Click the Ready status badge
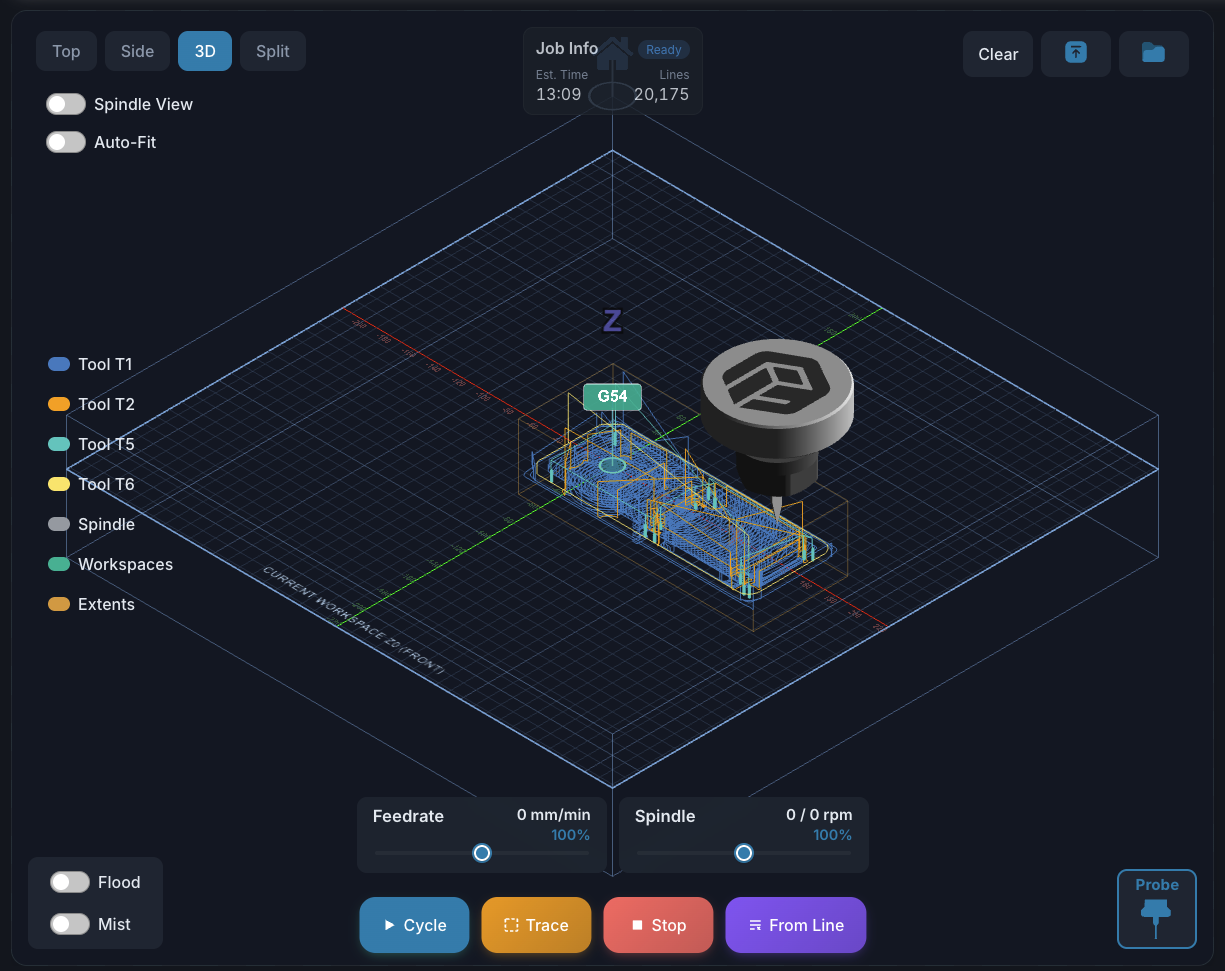 [664, 49]
